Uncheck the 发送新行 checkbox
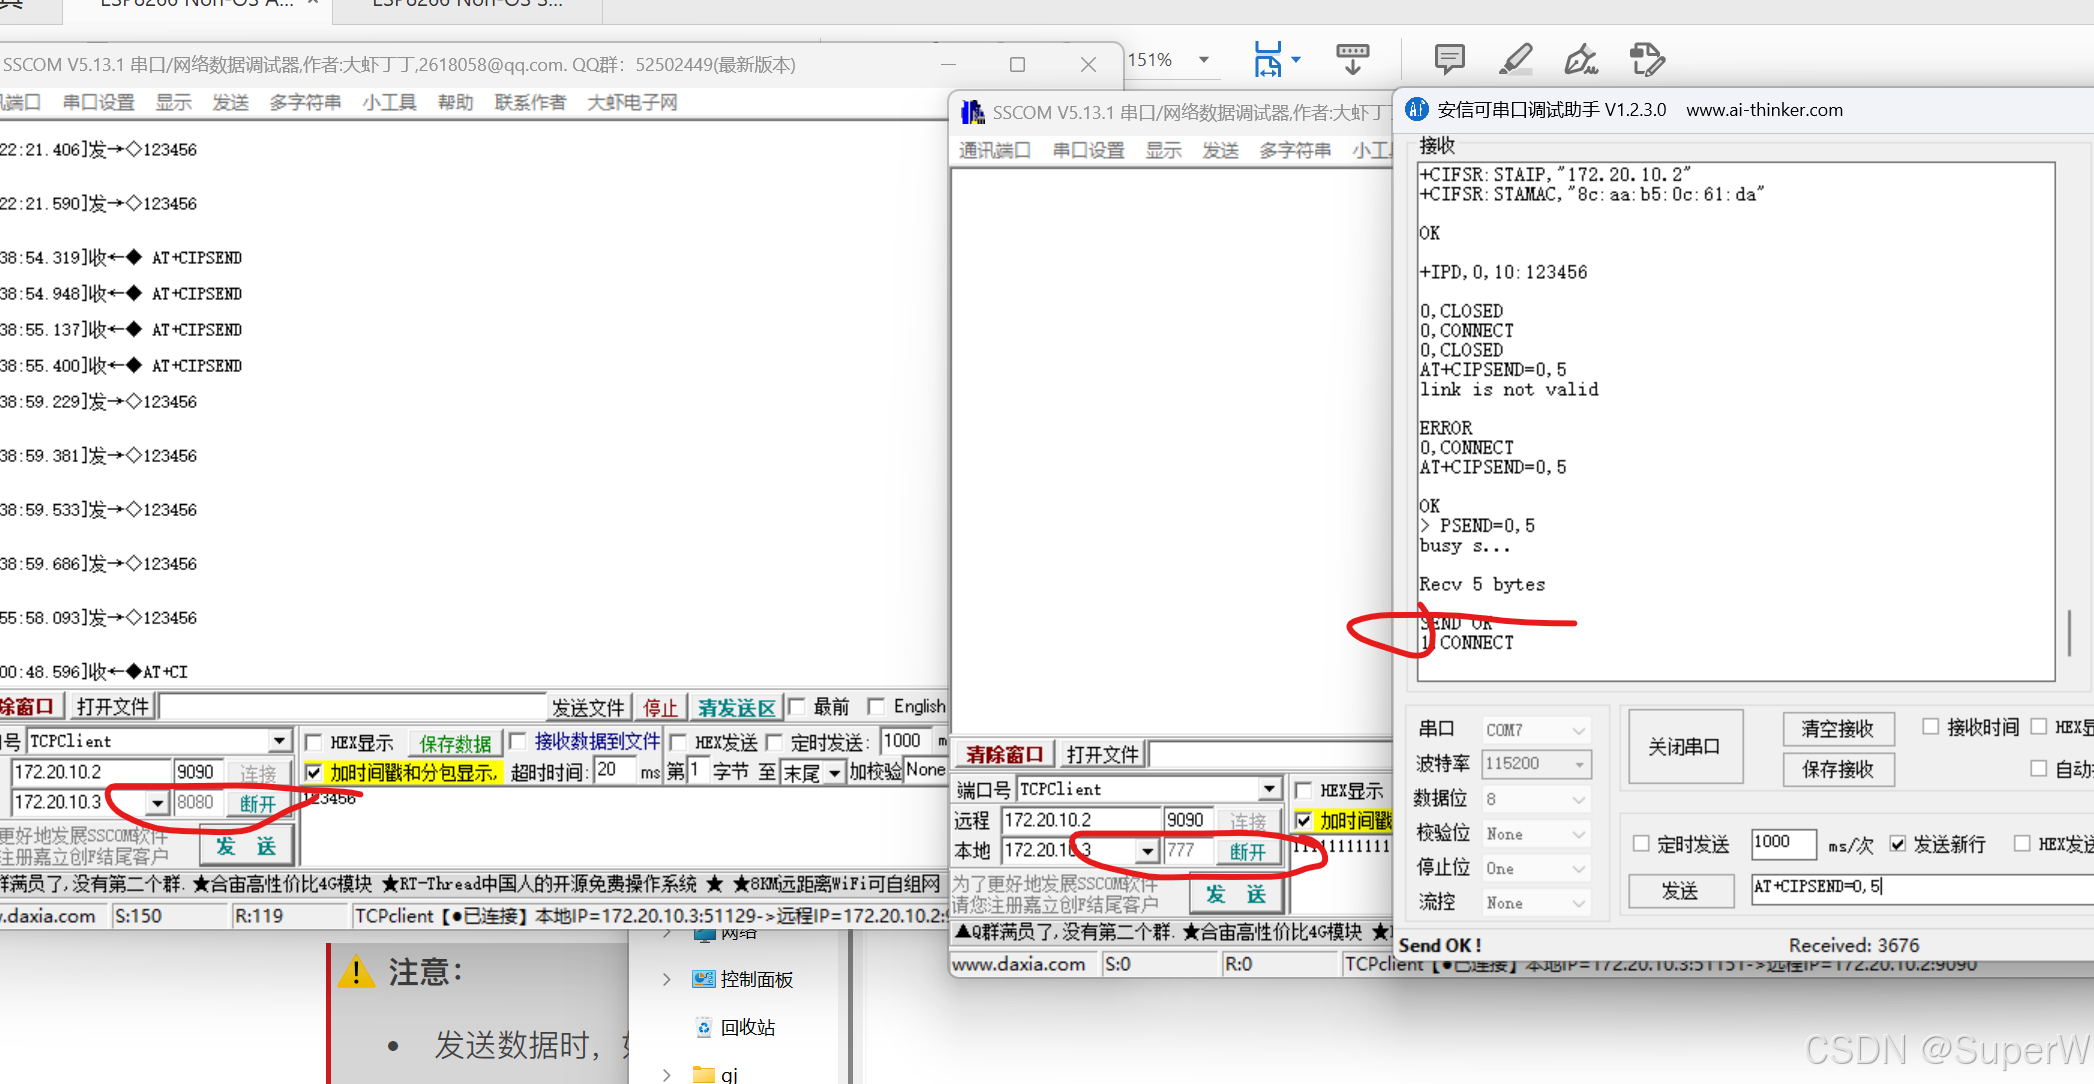Viewport: 2094px width, 1084px height. [1897, 844]
